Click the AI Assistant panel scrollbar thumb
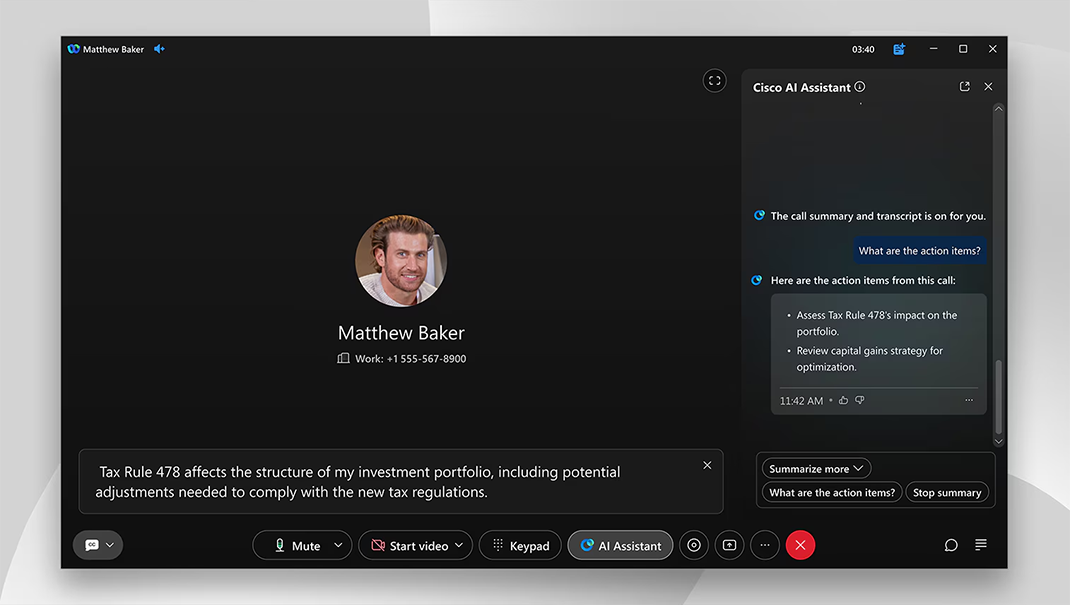The image size is (1070, 605). coord(998,396)
